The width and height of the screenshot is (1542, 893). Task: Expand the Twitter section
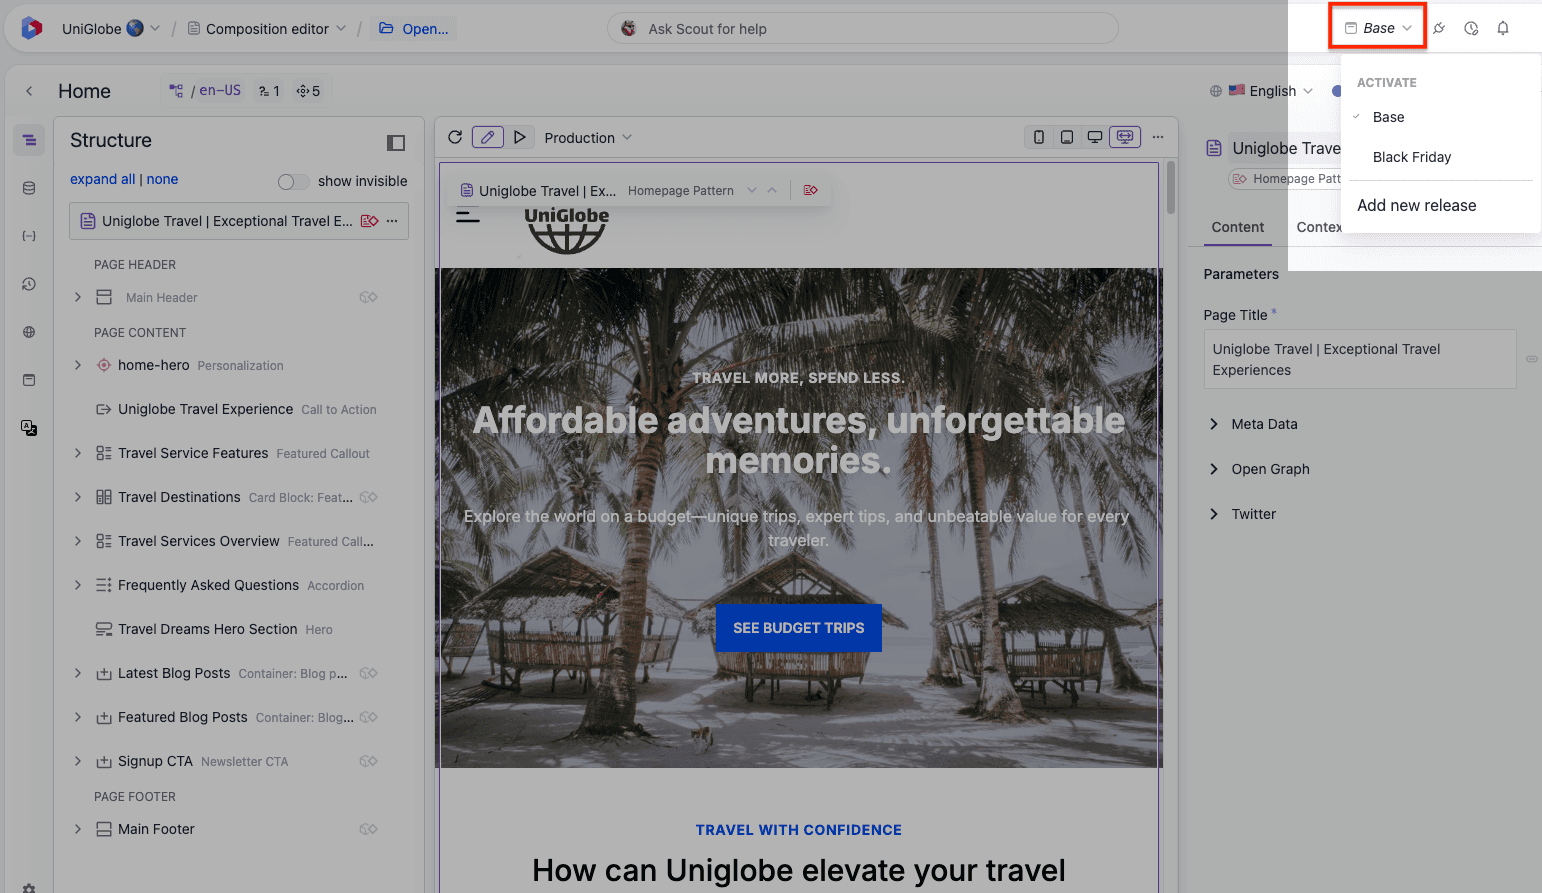coord(1241,514)
